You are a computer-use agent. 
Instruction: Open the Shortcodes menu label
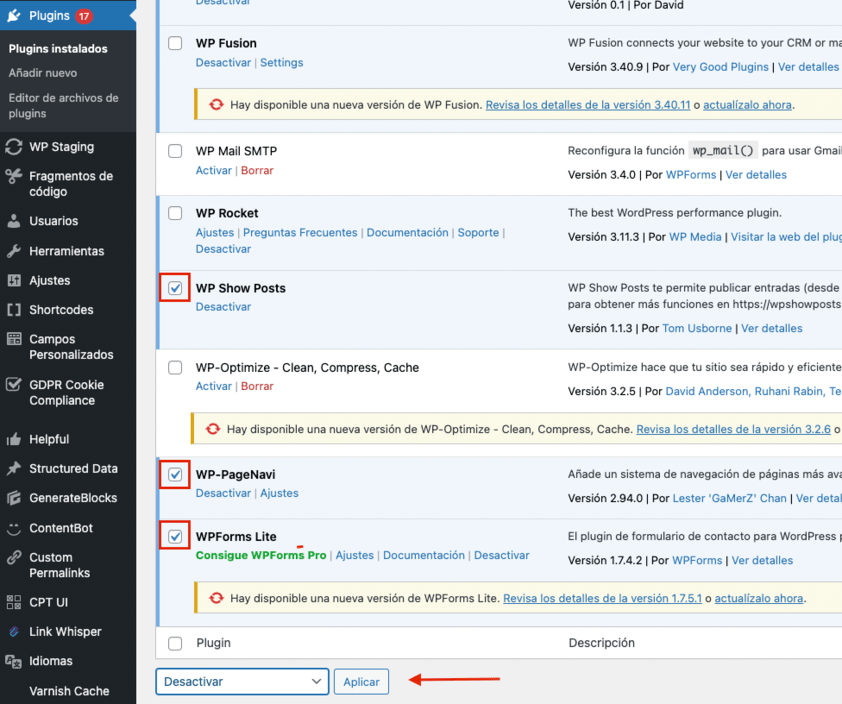(61, 310)
